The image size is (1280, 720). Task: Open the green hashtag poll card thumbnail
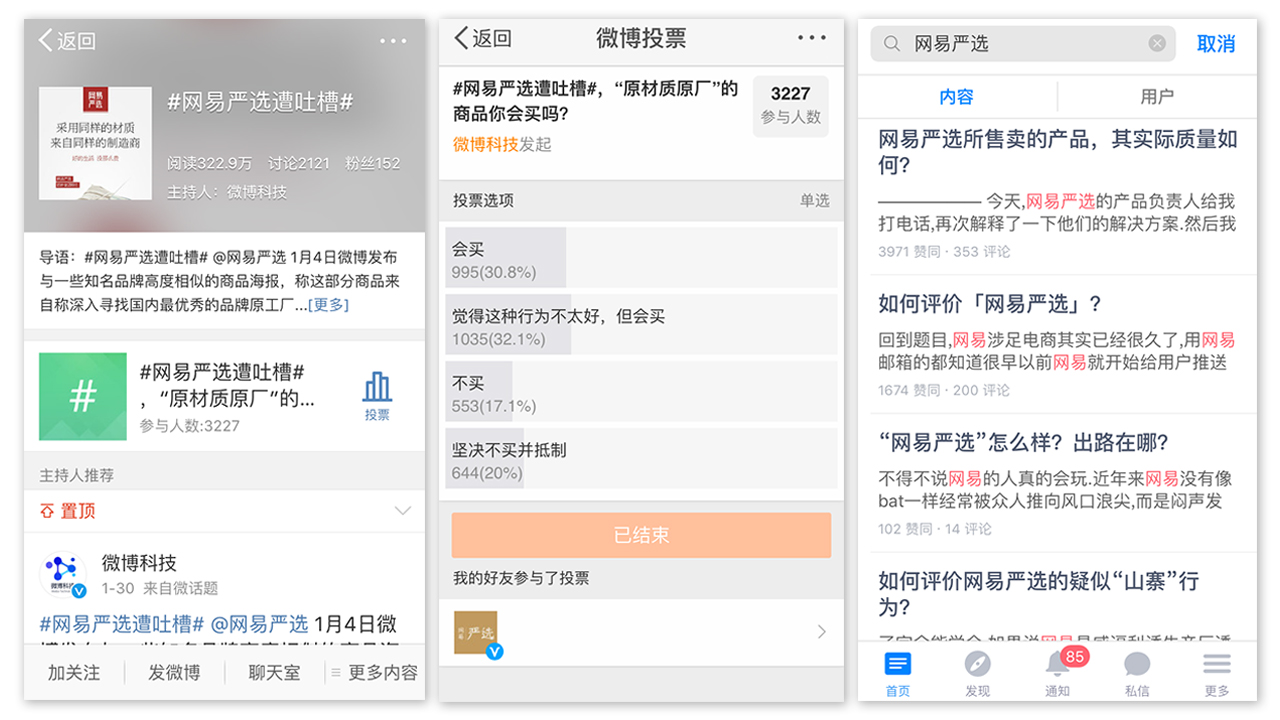83,396
